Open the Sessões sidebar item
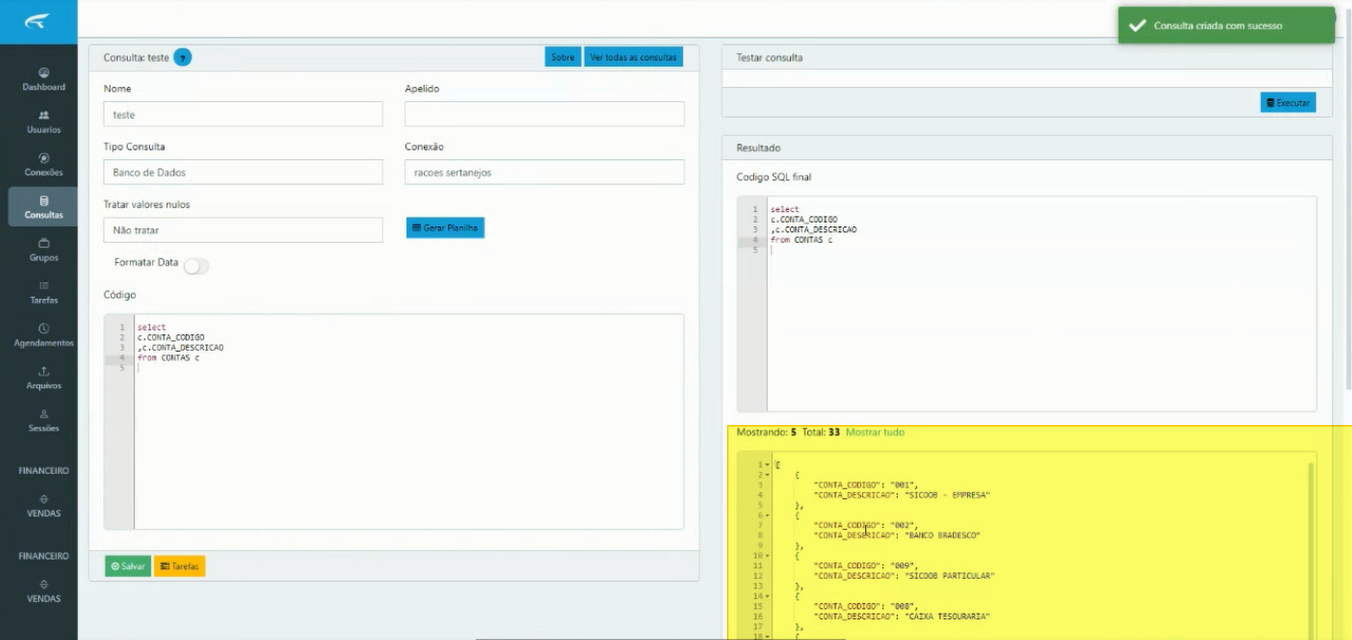 tap(44, 421)
